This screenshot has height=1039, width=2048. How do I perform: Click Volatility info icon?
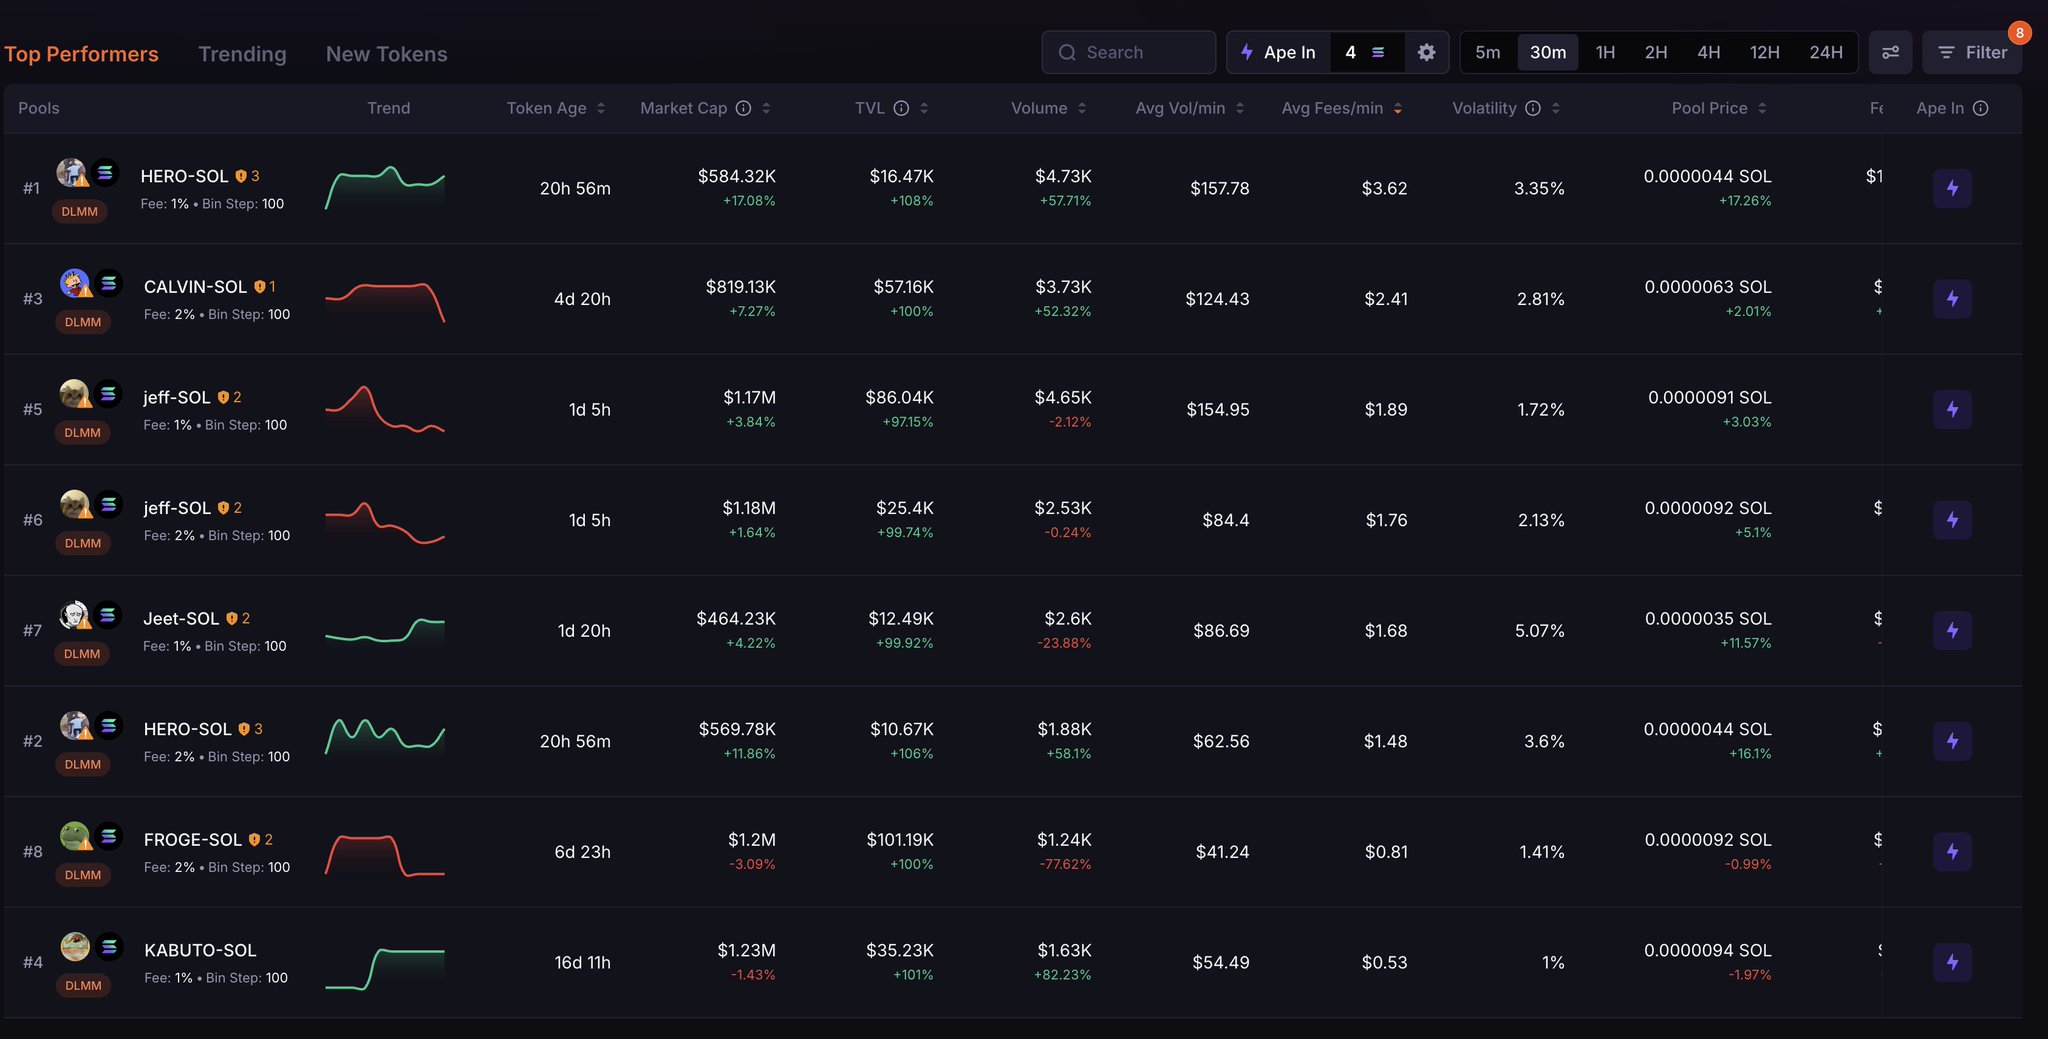point(1532,108)
